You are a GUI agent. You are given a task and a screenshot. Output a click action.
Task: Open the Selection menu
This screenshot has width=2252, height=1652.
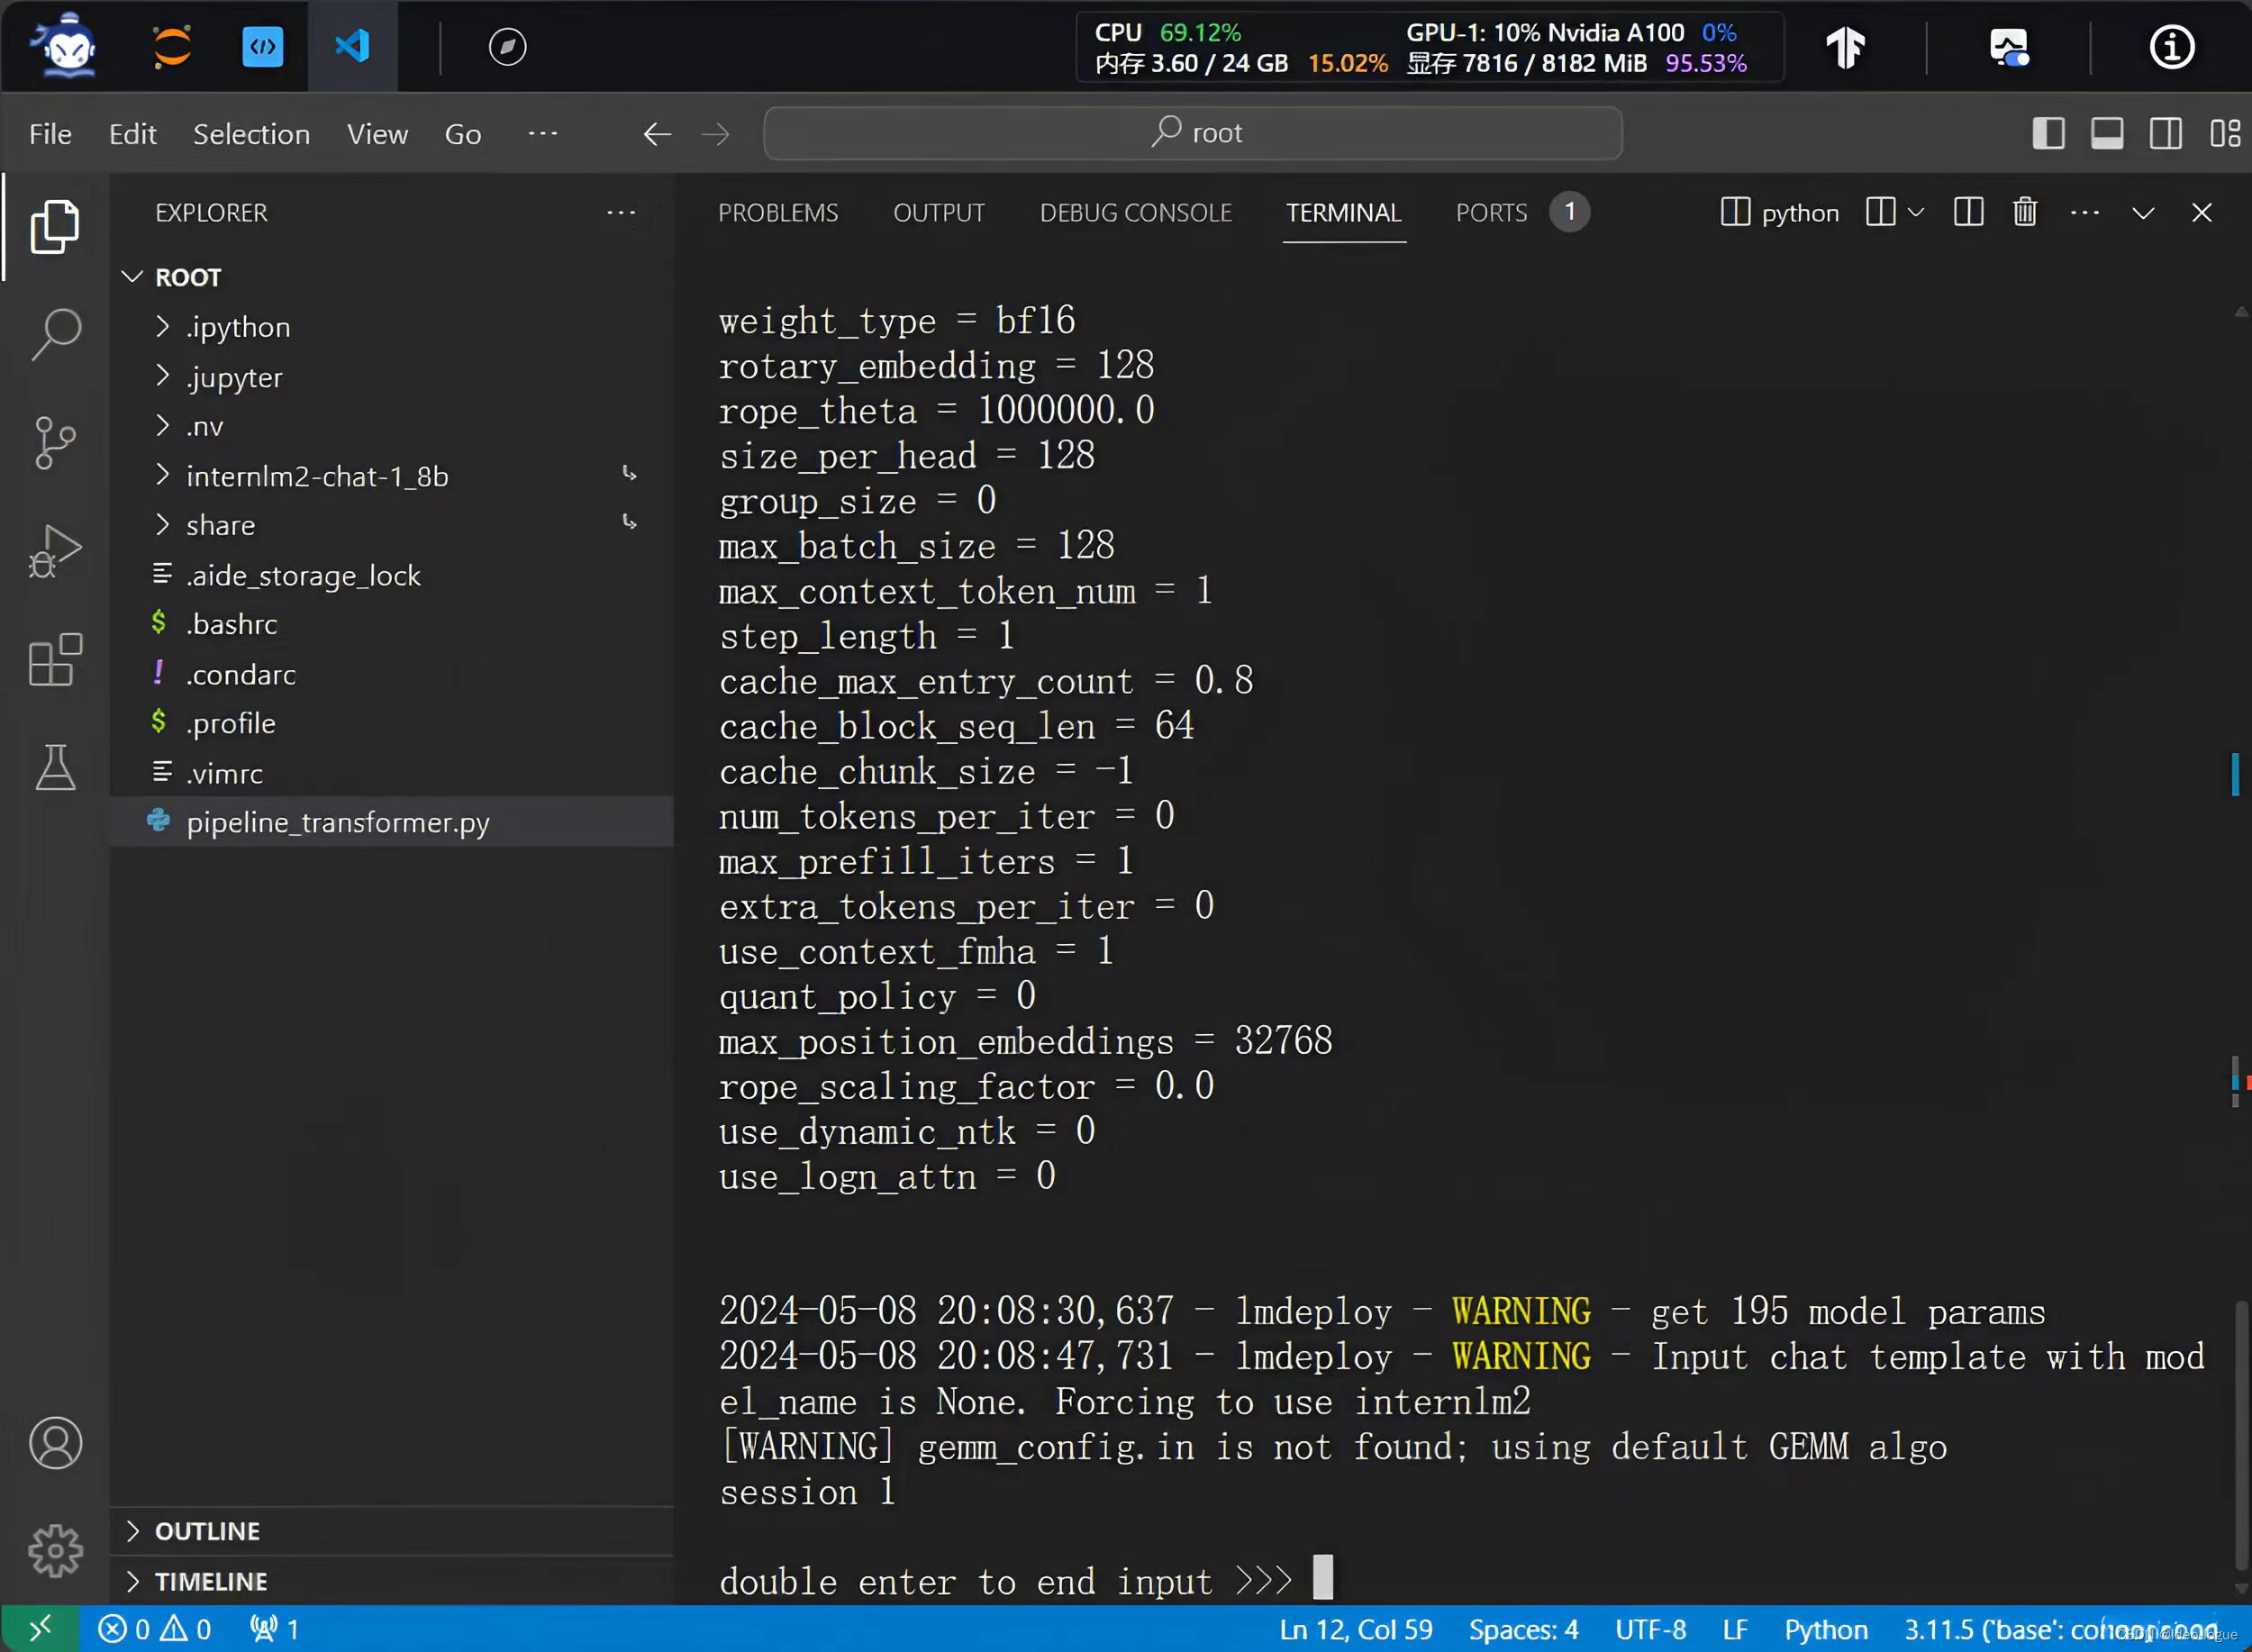pos(251,133)
